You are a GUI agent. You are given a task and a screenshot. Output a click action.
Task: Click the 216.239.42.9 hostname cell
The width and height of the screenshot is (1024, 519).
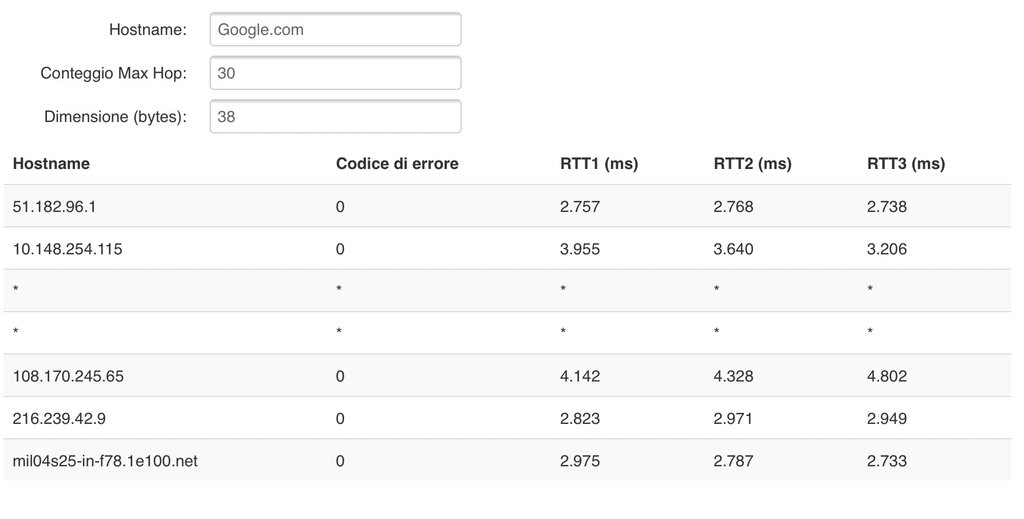tap(60, 418)
